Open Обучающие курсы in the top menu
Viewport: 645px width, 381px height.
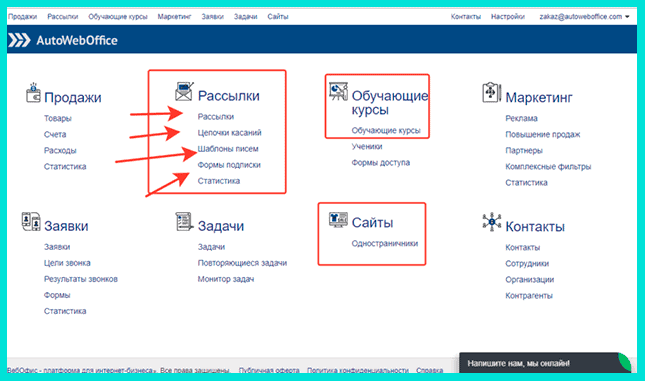[118, 17]
